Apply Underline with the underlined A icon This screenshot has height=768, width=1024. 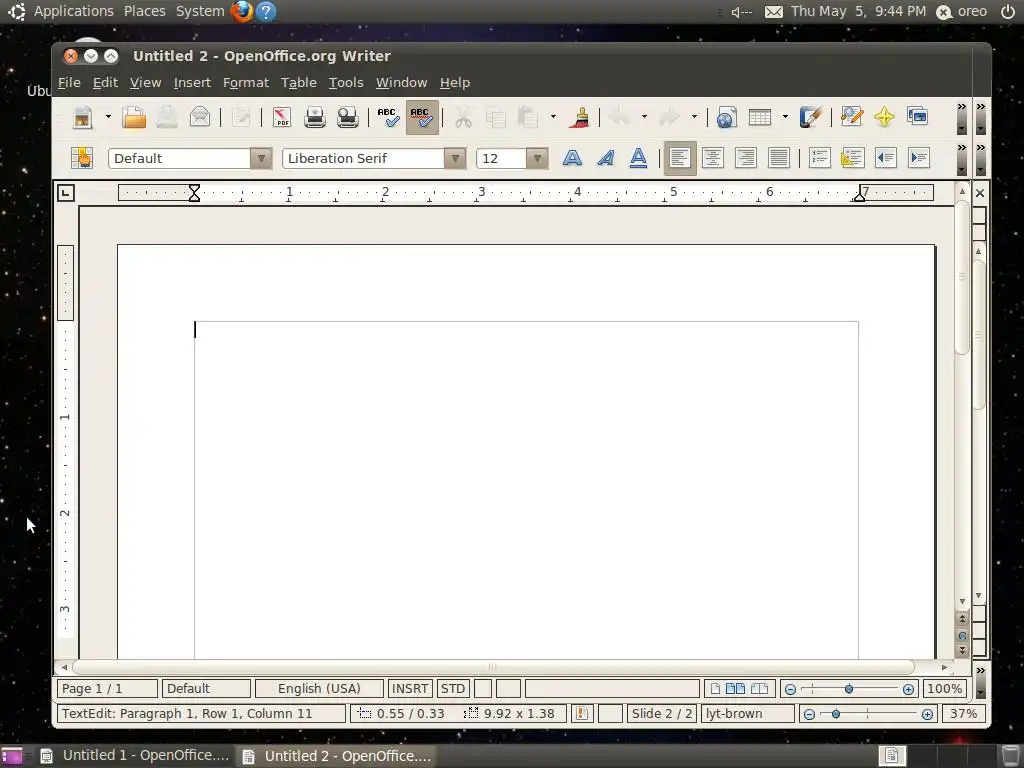tap(638, 158)
